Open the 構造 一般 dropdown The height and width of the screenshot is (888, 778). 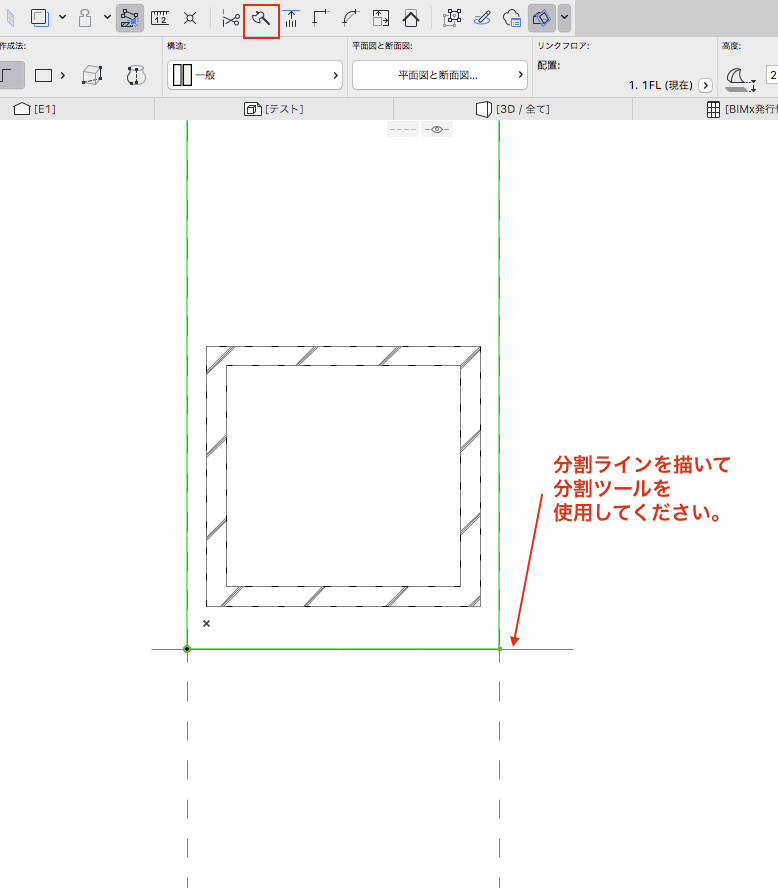click(255, 75)
